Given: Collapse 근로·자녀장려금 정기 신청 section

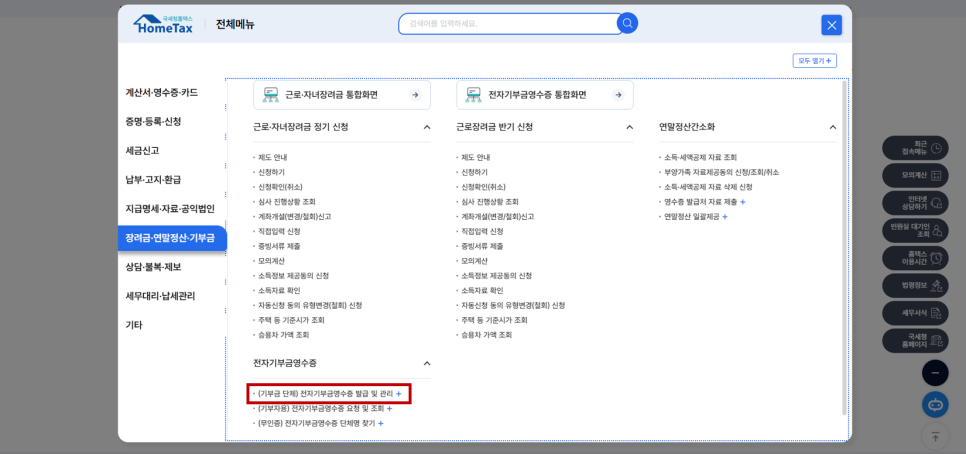Looking at the screenshot, I should (427, 127).
